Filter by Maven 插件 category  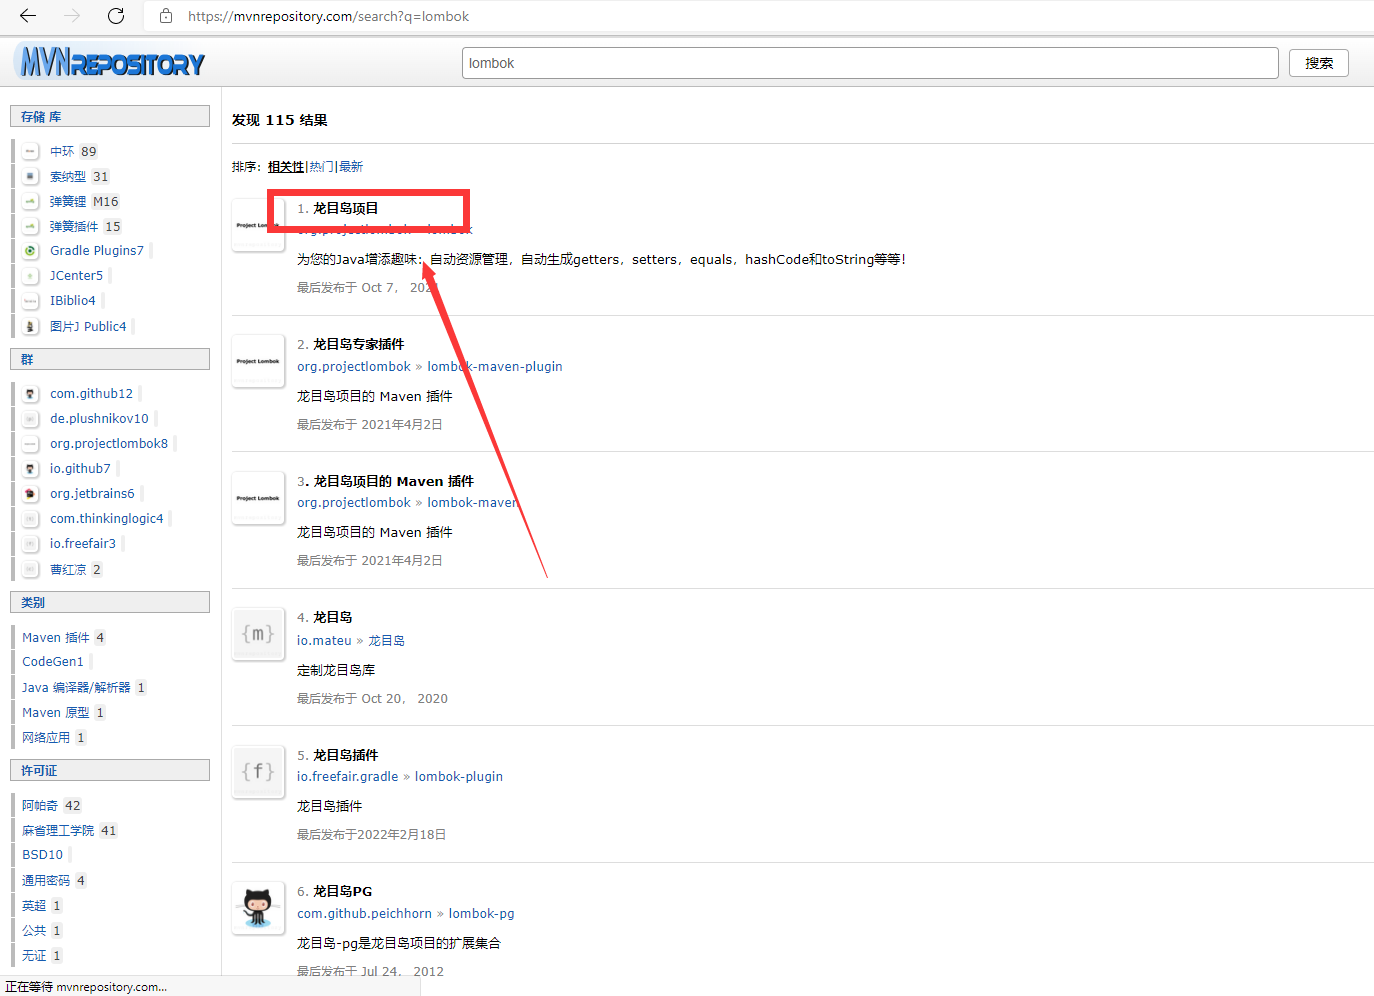point(56,637)
